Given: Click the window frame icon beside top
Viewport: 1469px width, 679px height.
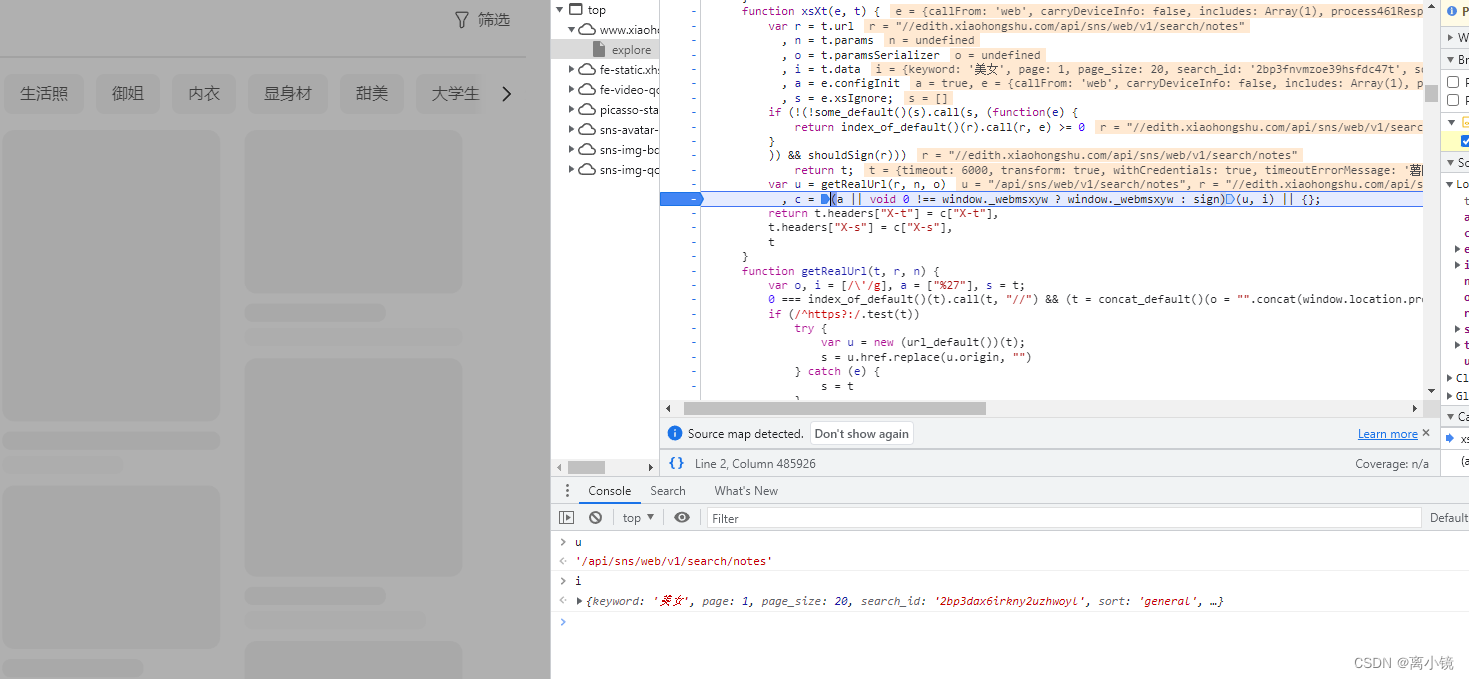Looking at the screenshot, I should click(x=575, y=9).
